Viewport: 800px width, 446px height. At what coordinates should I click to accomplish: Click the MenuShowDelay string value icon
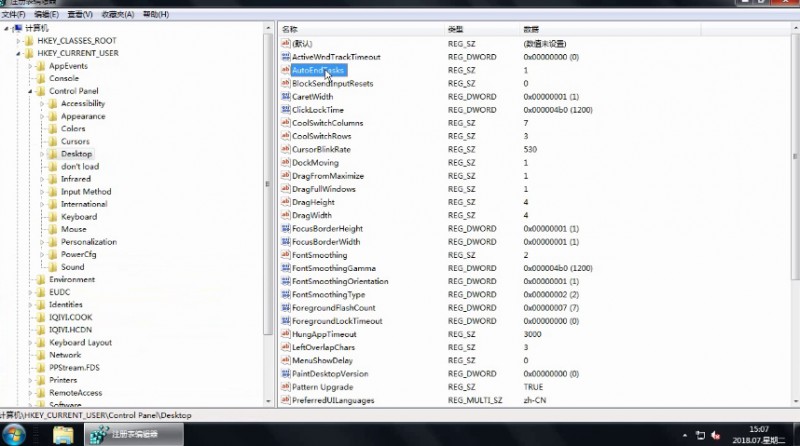pyautogui.click(x=286, y=360)
